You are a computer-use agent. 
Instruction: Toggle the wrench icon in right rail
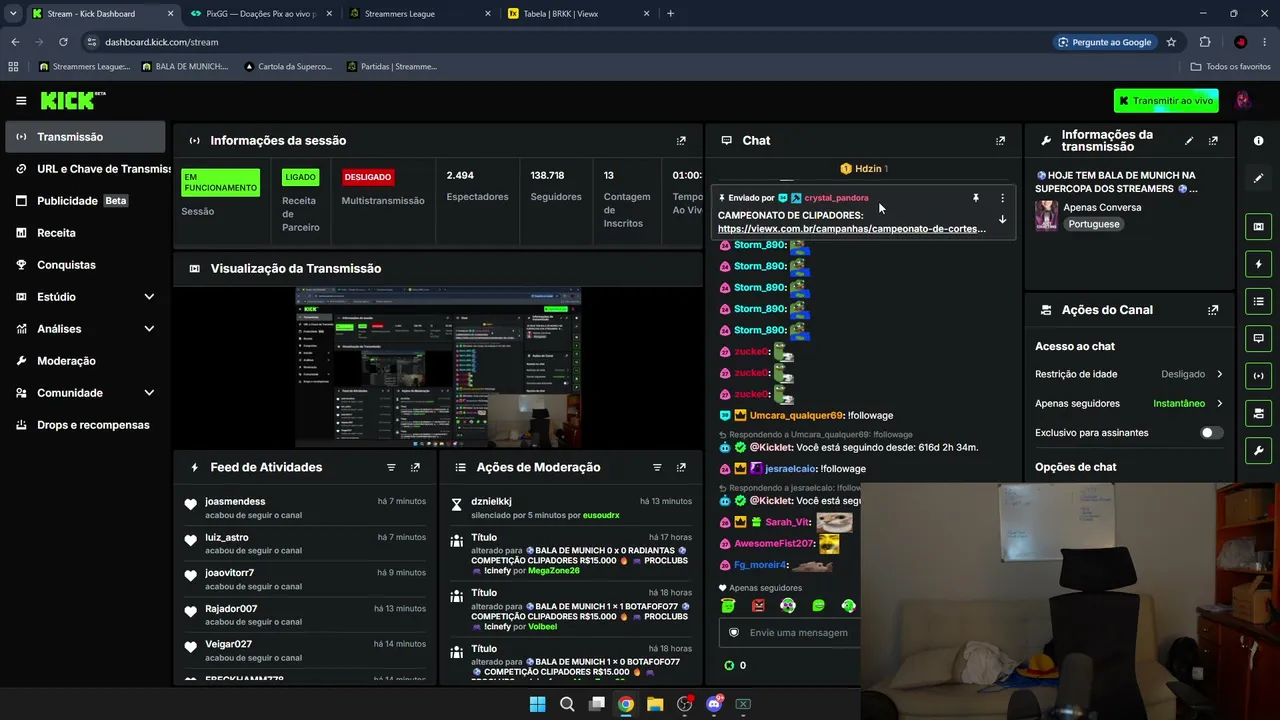pyautogui.click(x=1258, y=451)
